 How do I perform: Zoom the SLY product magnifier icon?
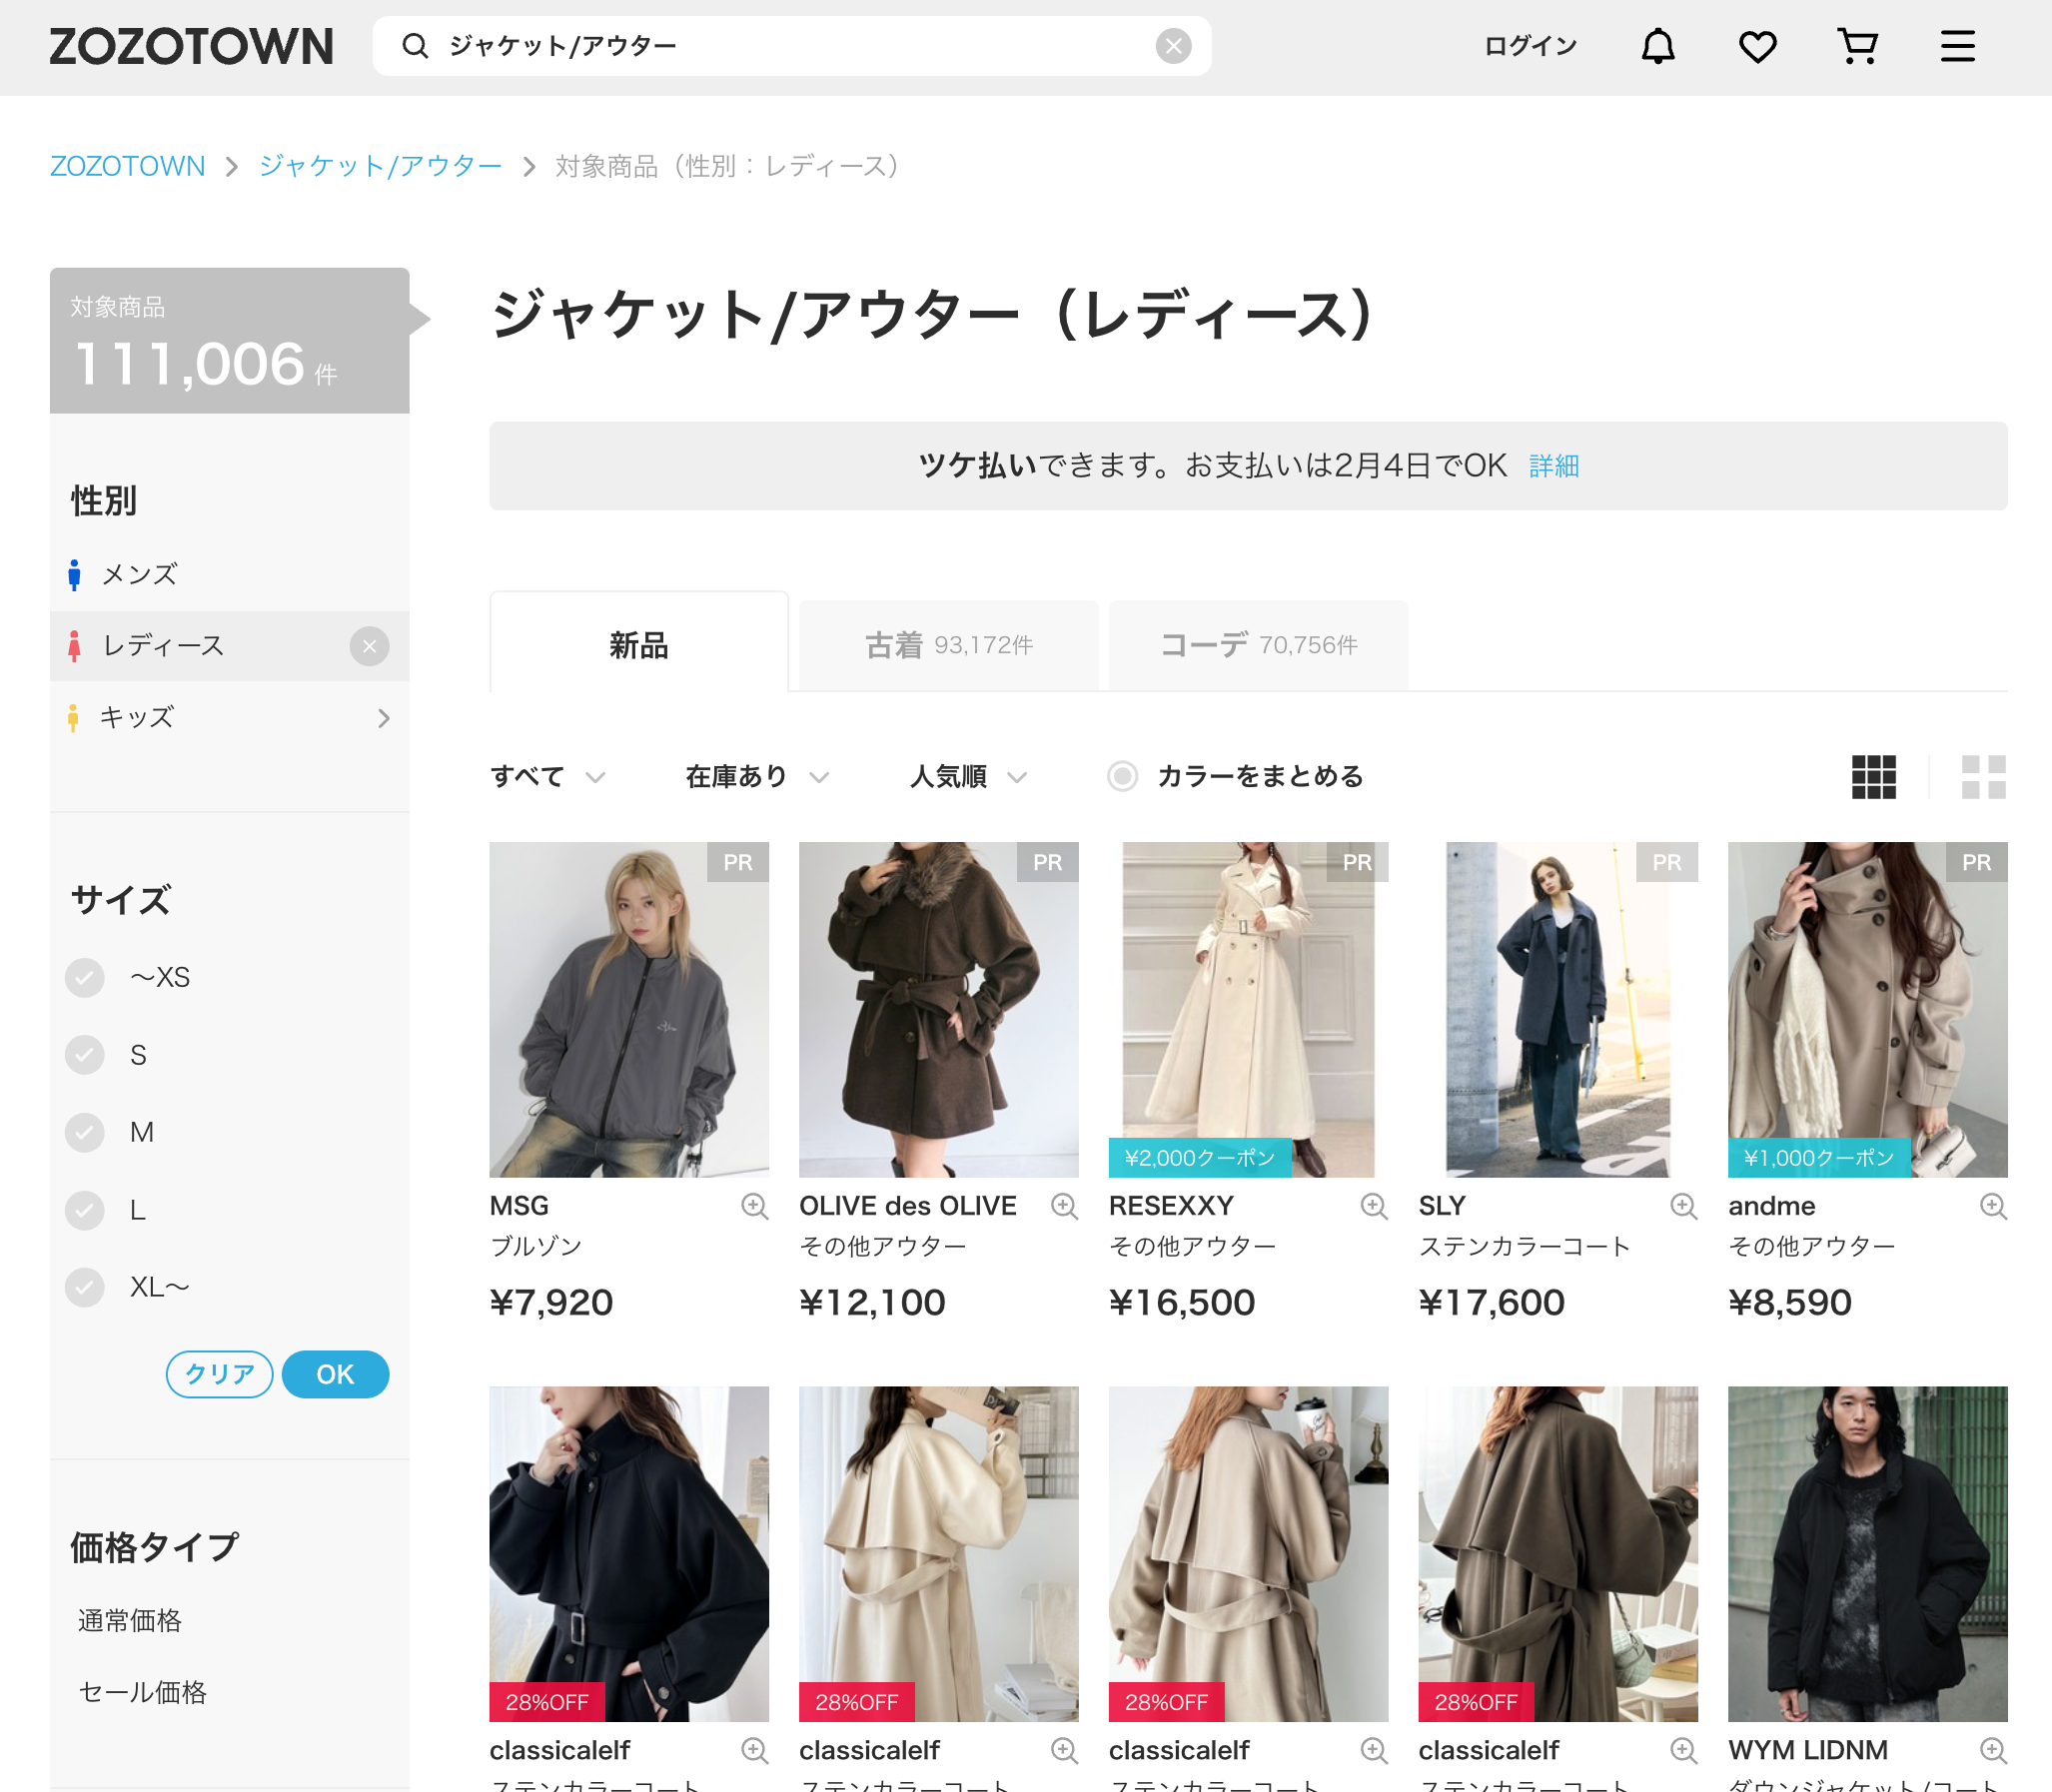pyautogui.click(x=1684, y=1206)
